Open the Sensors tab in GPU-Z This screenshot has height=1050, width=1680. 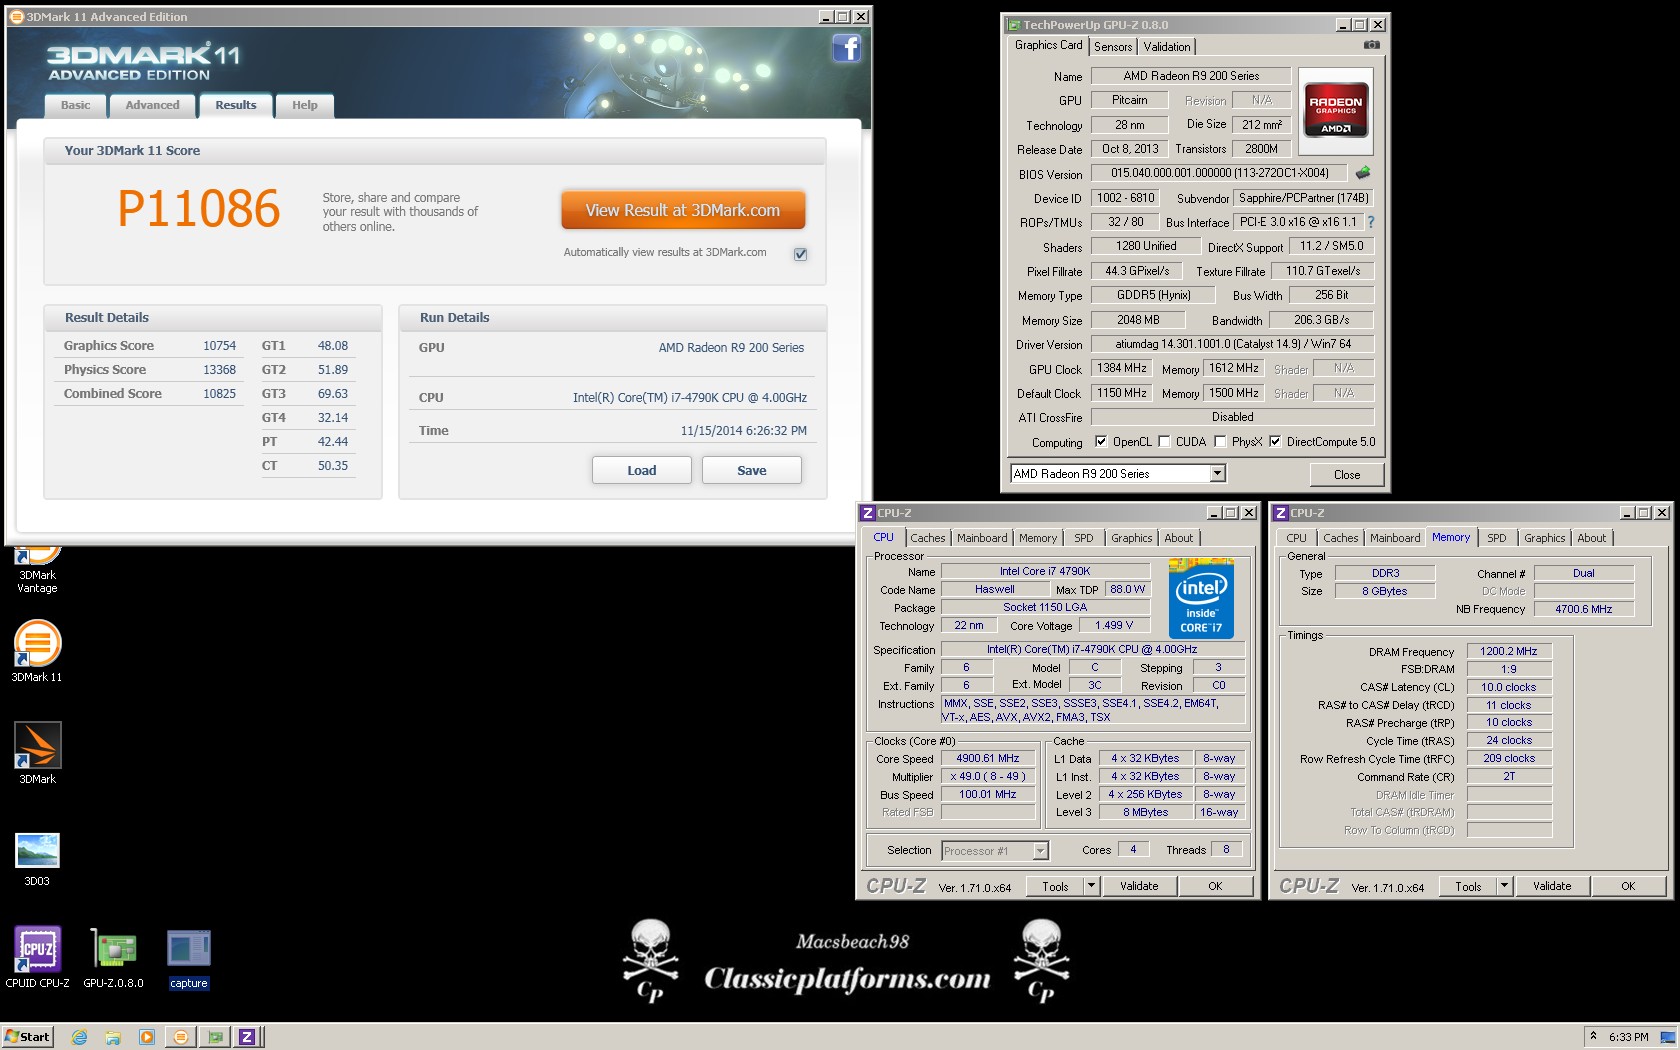click(1113, 47)
